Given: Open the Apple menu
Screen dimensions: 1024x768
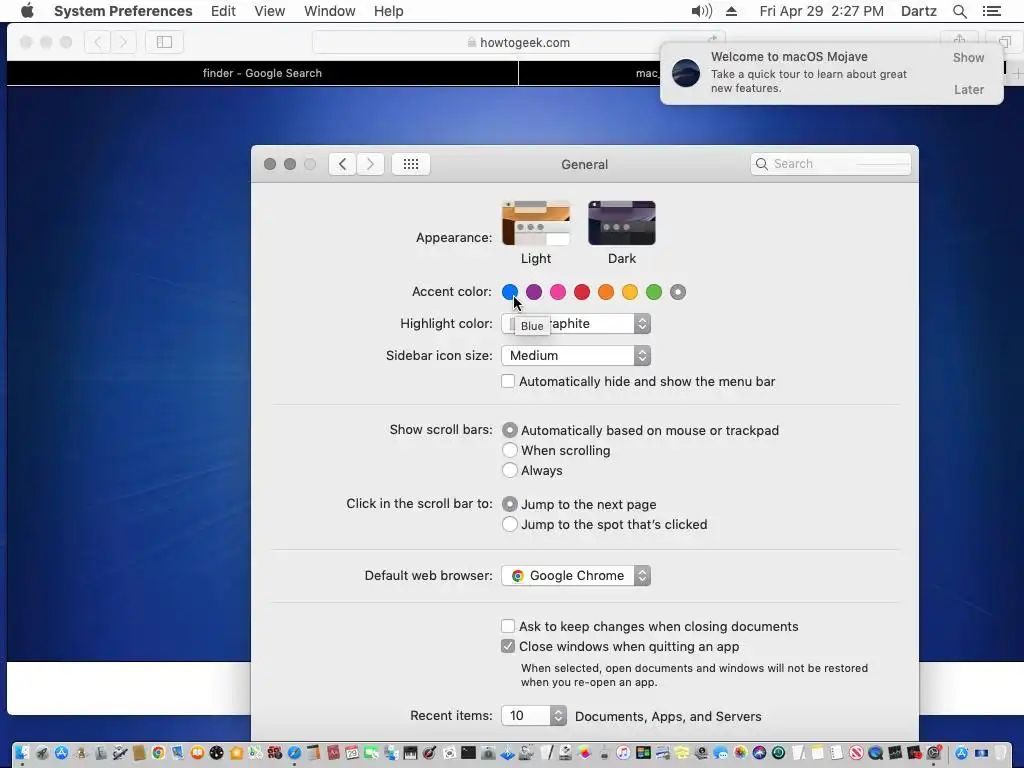Looking at the screenshot, I should click(27, 11).
